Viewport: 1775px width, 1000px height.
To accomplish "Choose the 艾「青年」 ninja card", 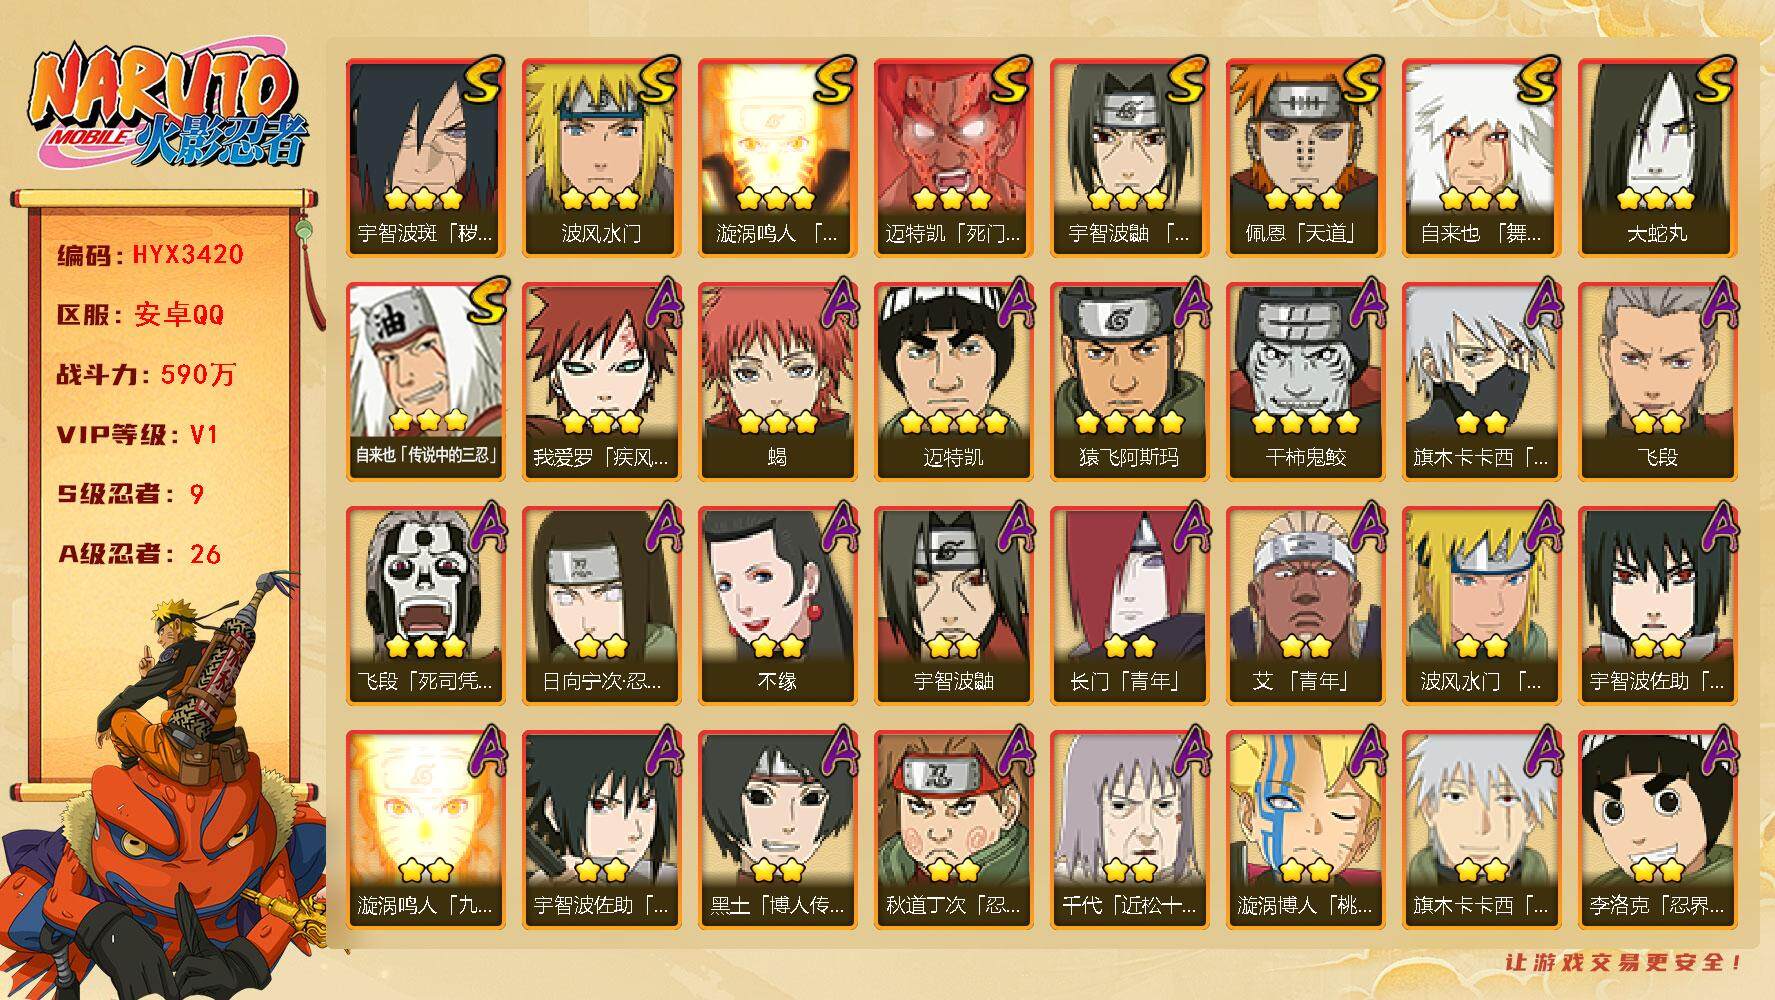I will click(x=1305, y=605).
